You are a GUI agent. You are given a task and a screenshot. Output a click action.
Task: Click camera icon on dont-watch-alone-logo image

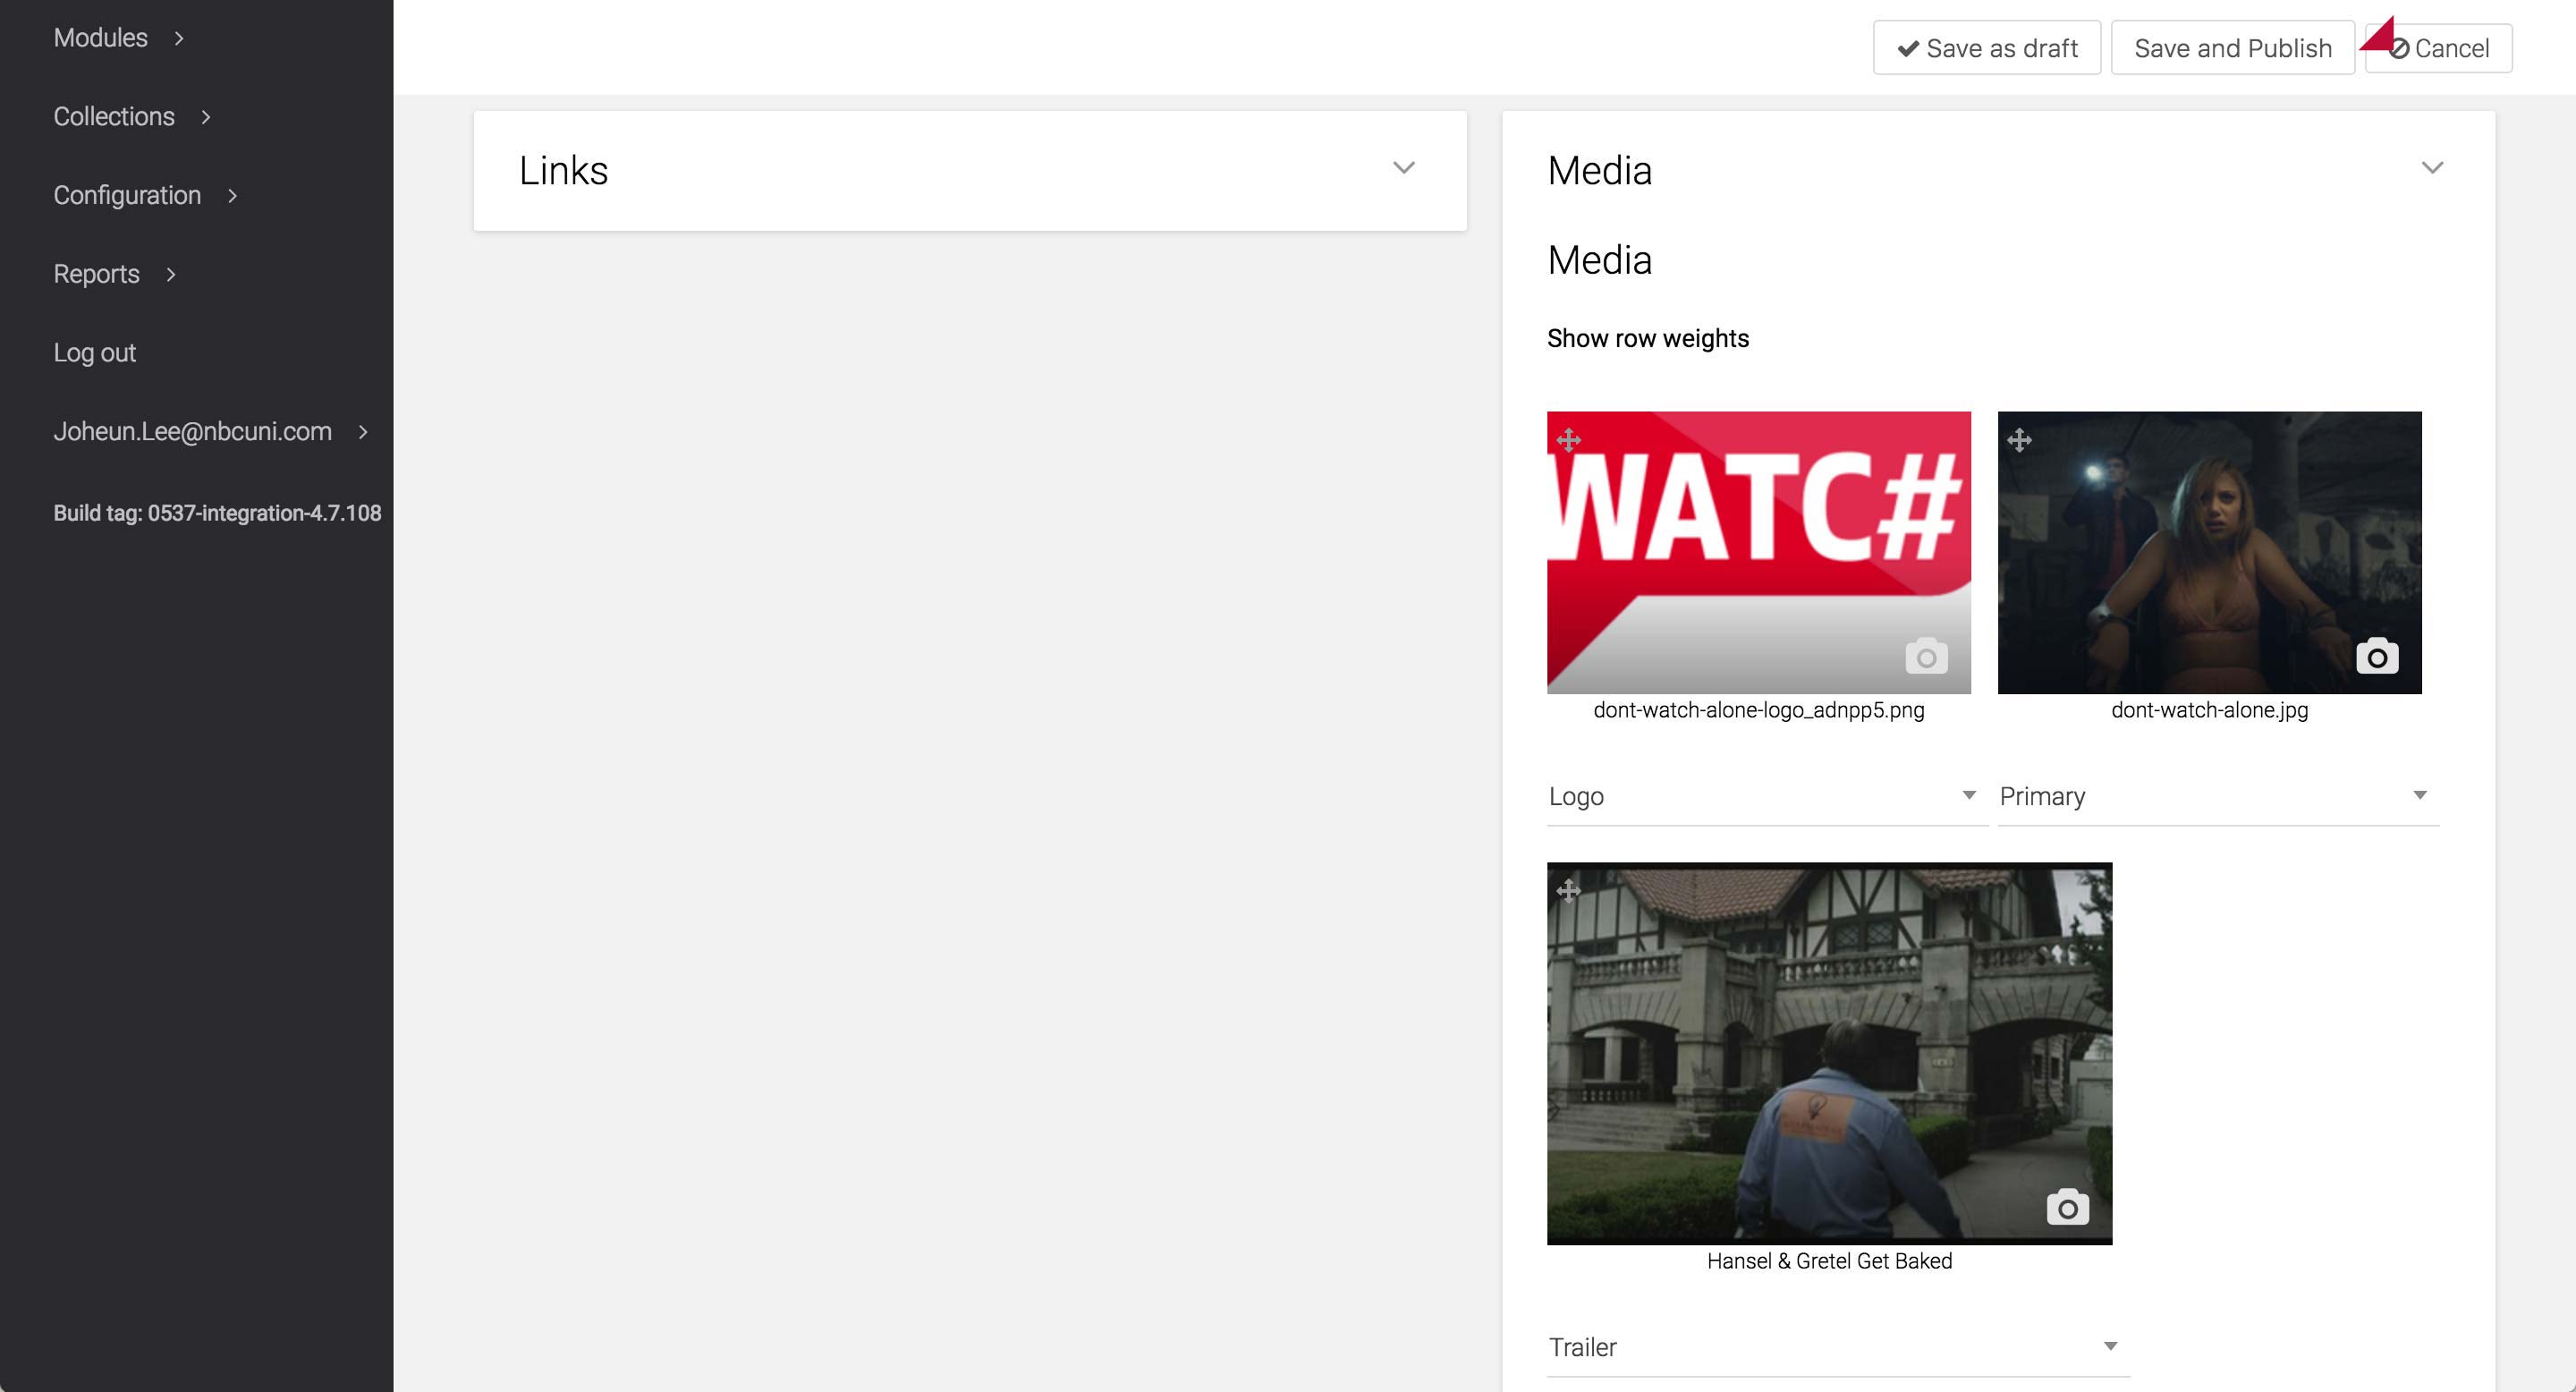[1926, 656]
